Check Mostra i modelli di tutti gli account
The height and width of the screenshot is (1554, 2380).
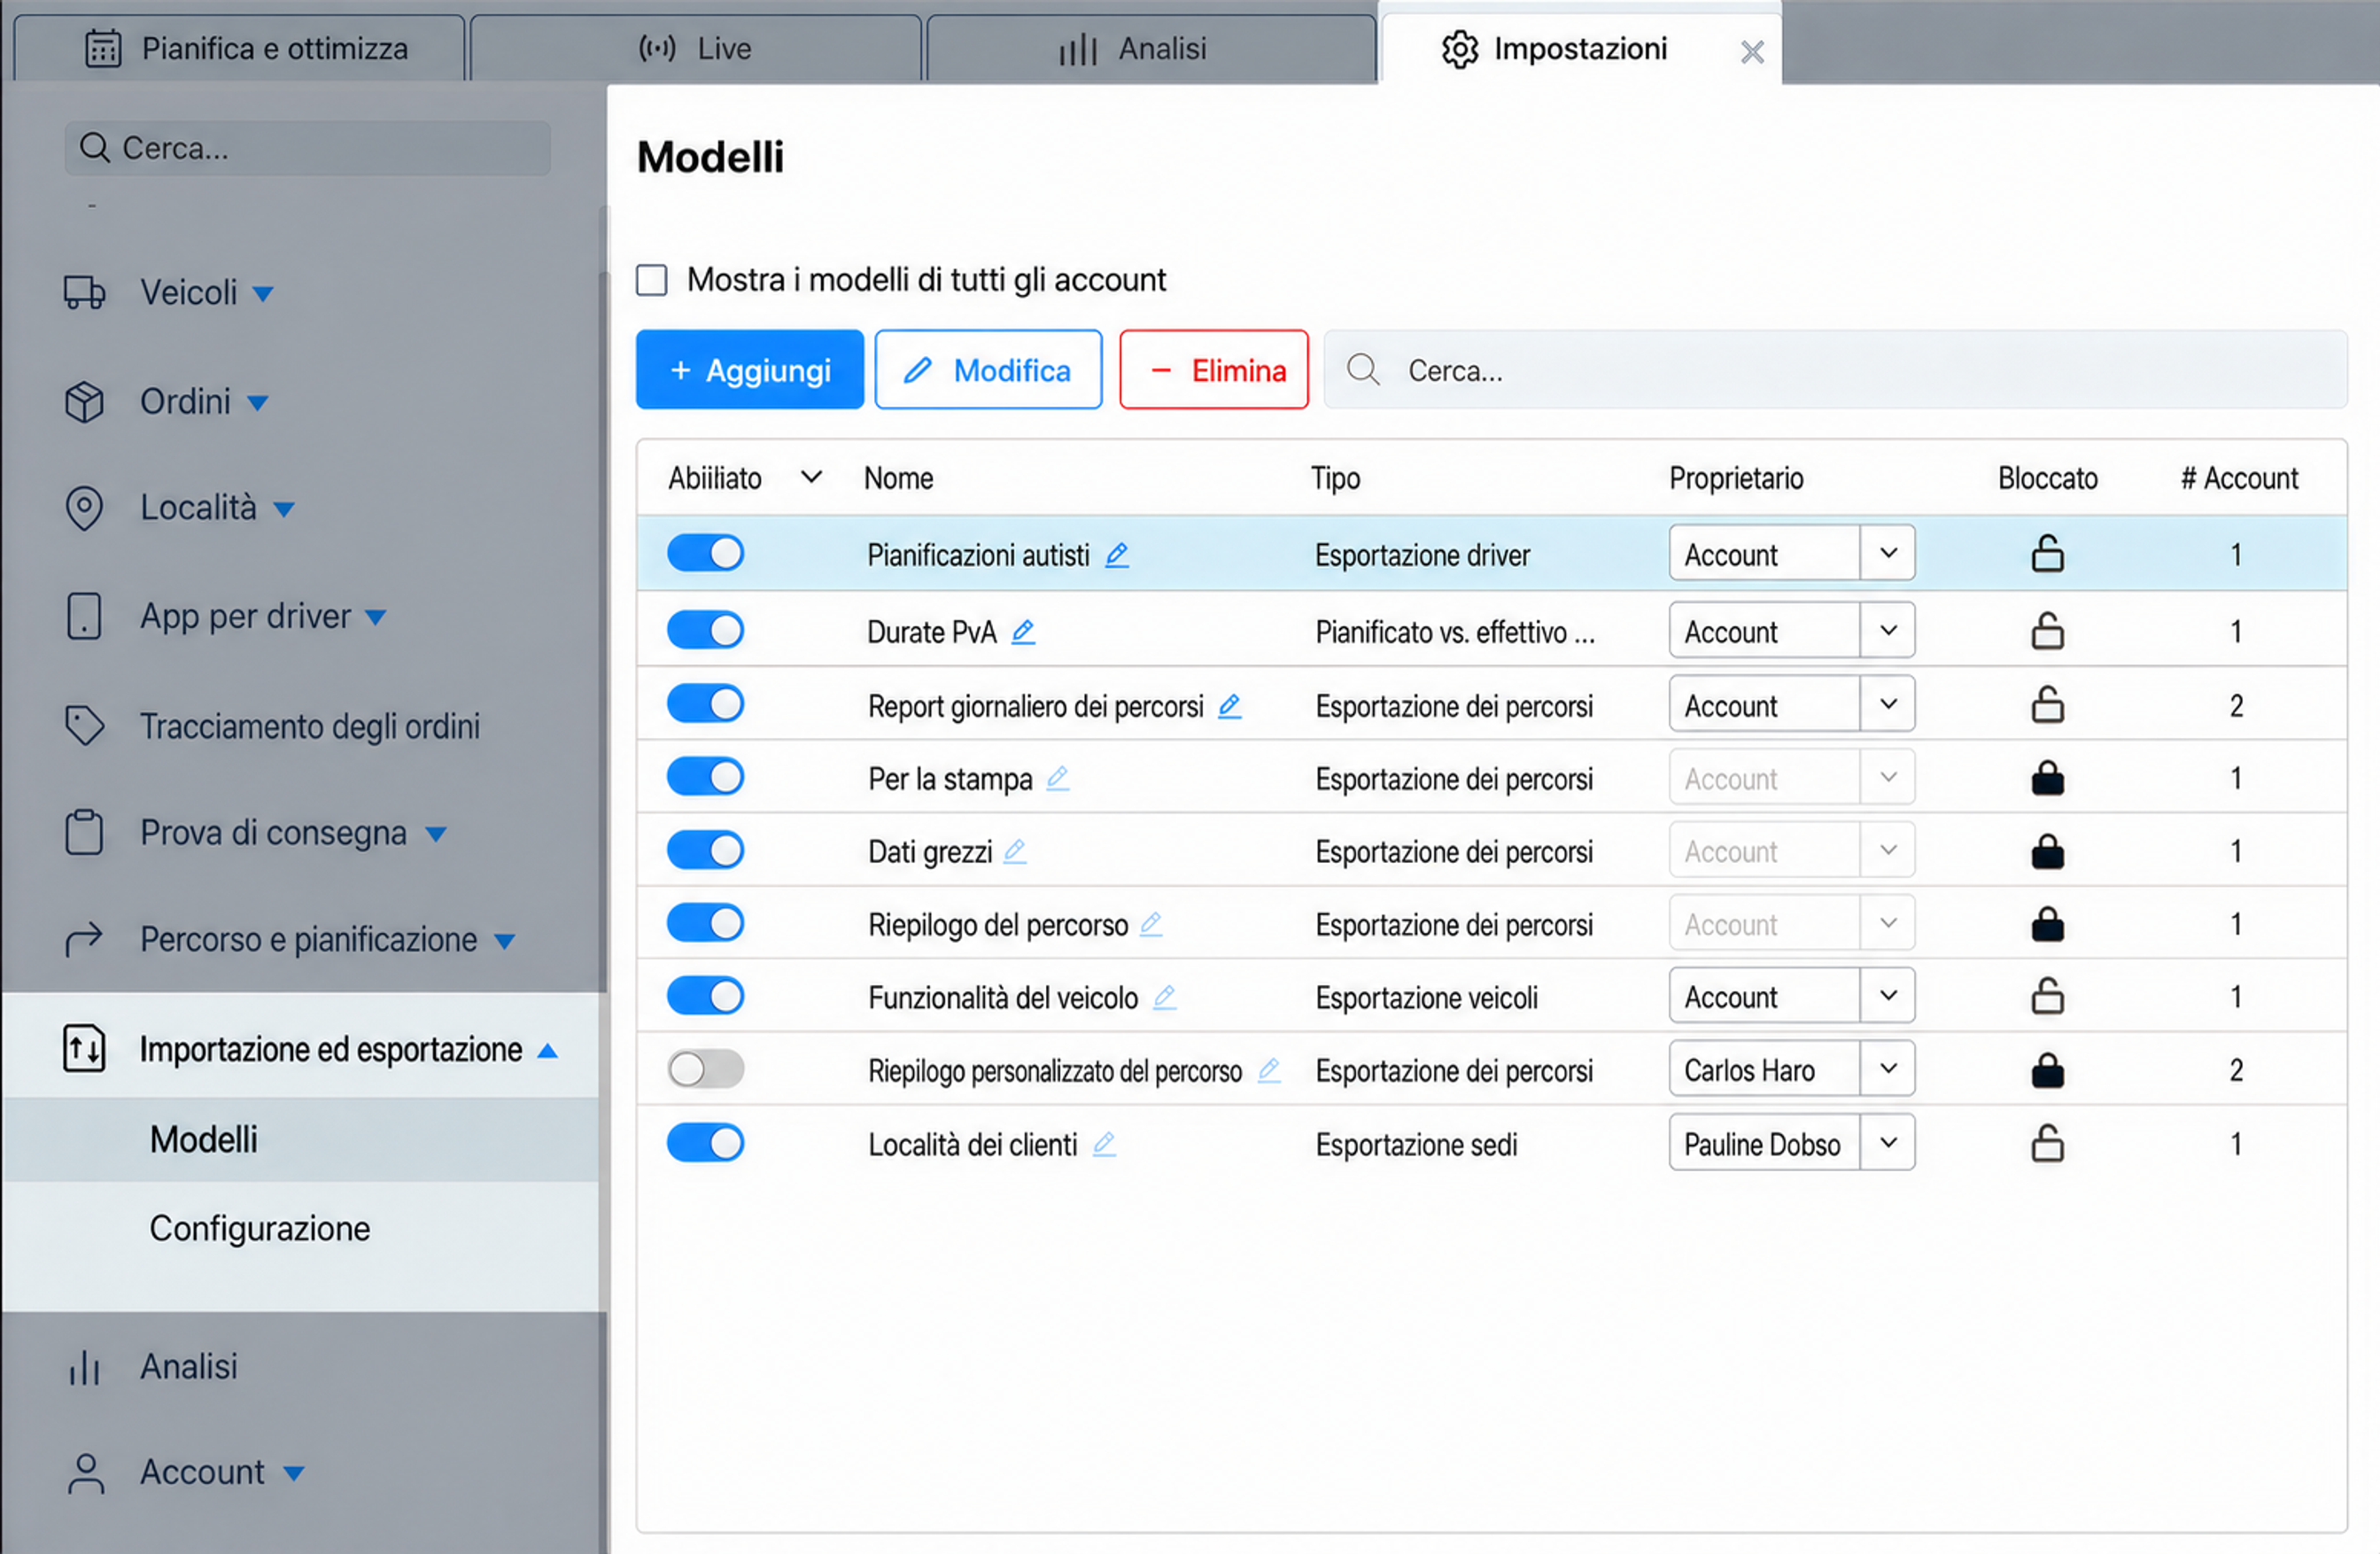(652, 280)
